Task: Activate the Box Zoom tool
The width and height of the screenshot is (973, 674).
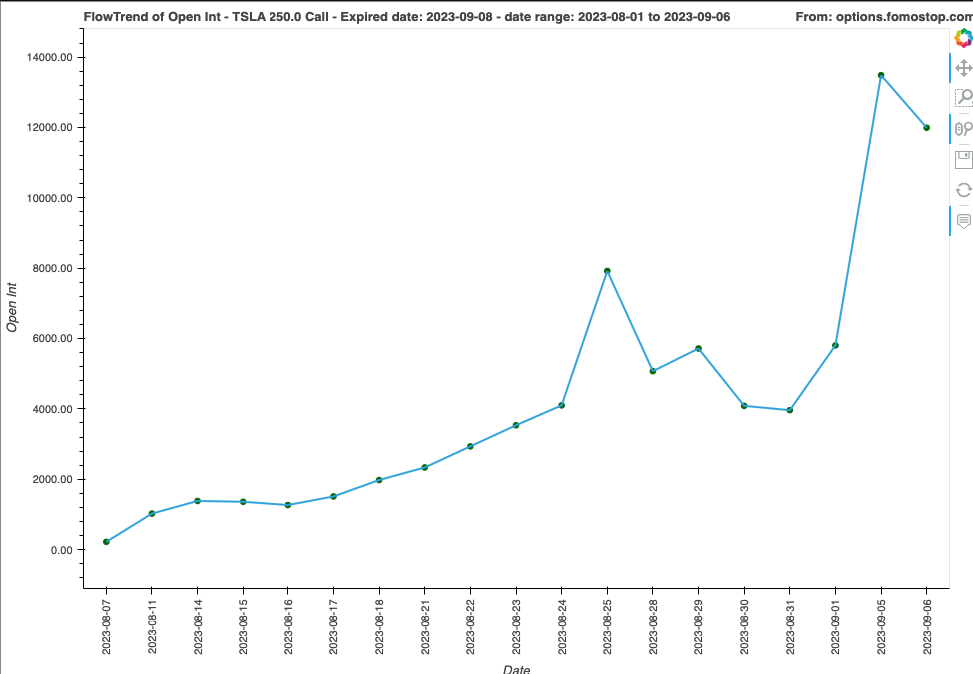Action: coord(963,97)
